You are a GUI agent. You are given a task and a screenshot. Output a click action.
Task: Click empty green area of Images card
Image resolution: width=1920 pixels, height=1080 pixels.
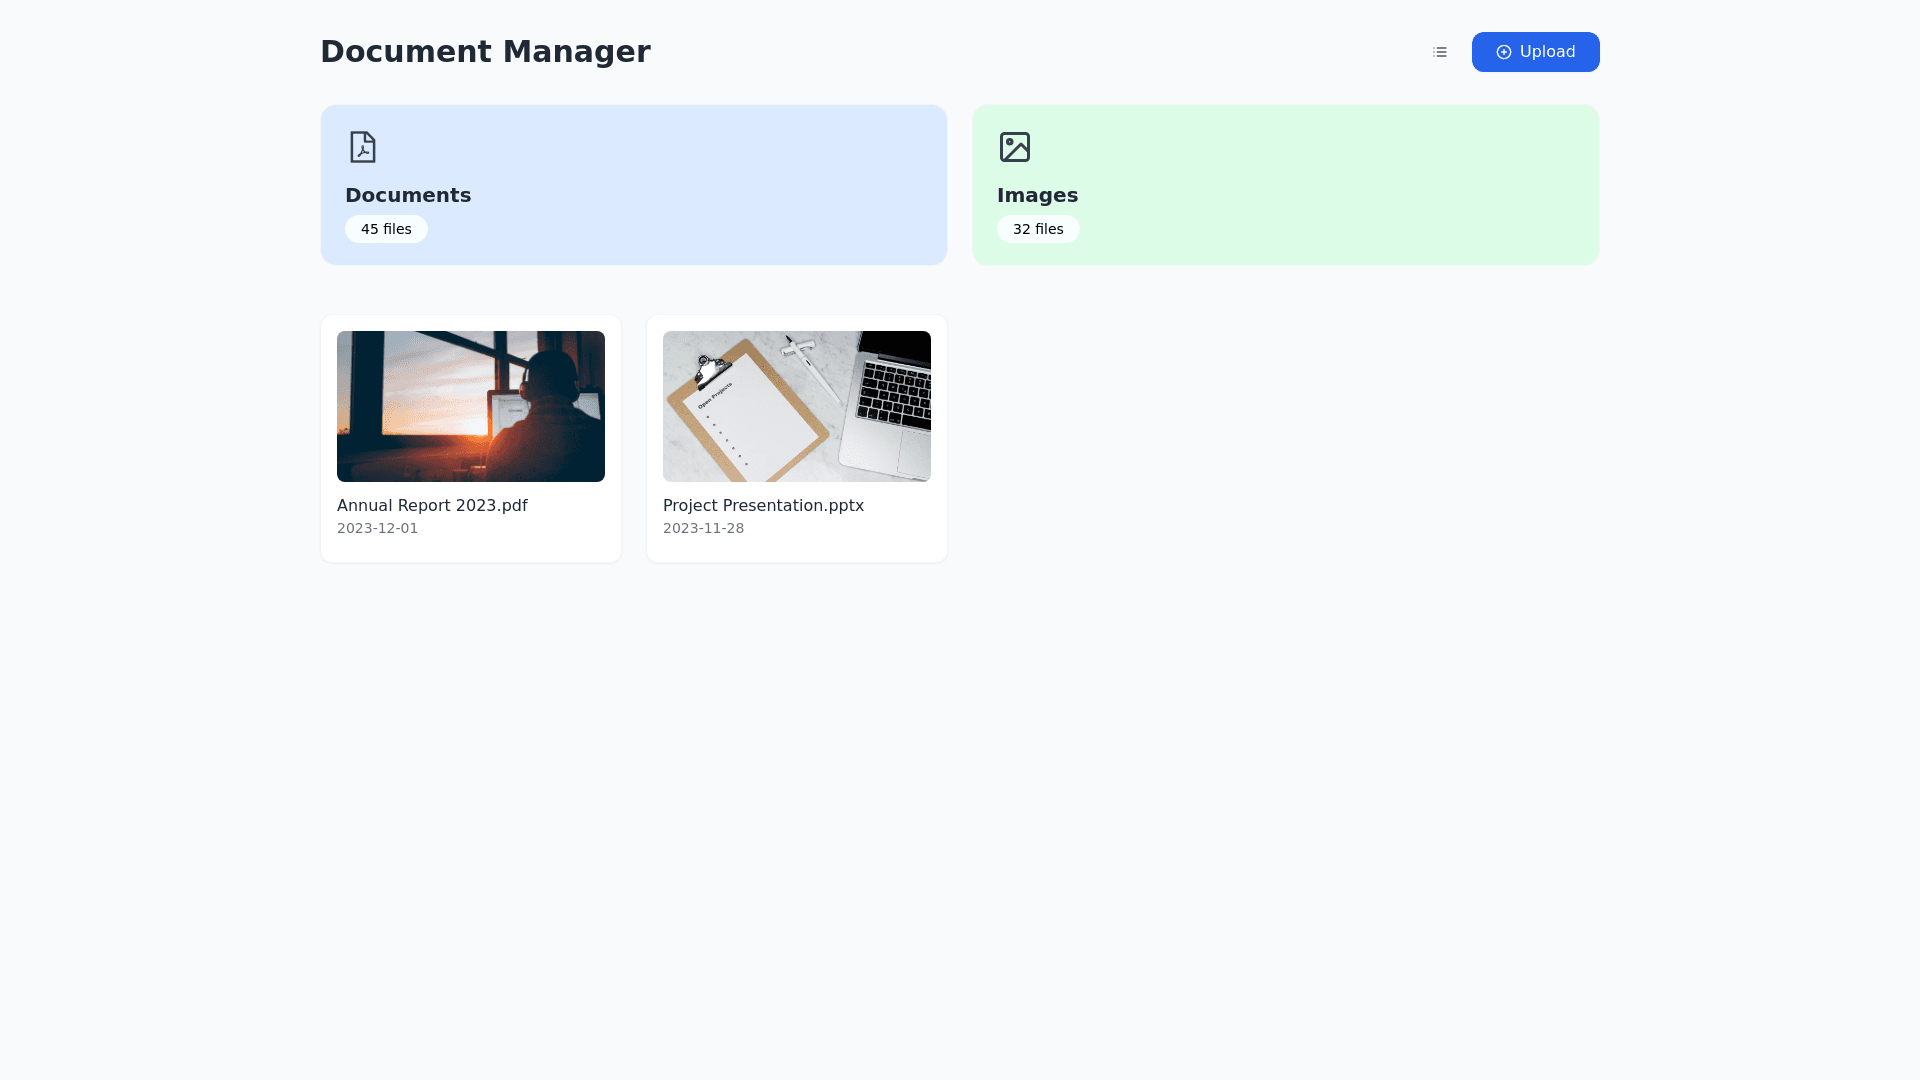(1350, 185)
